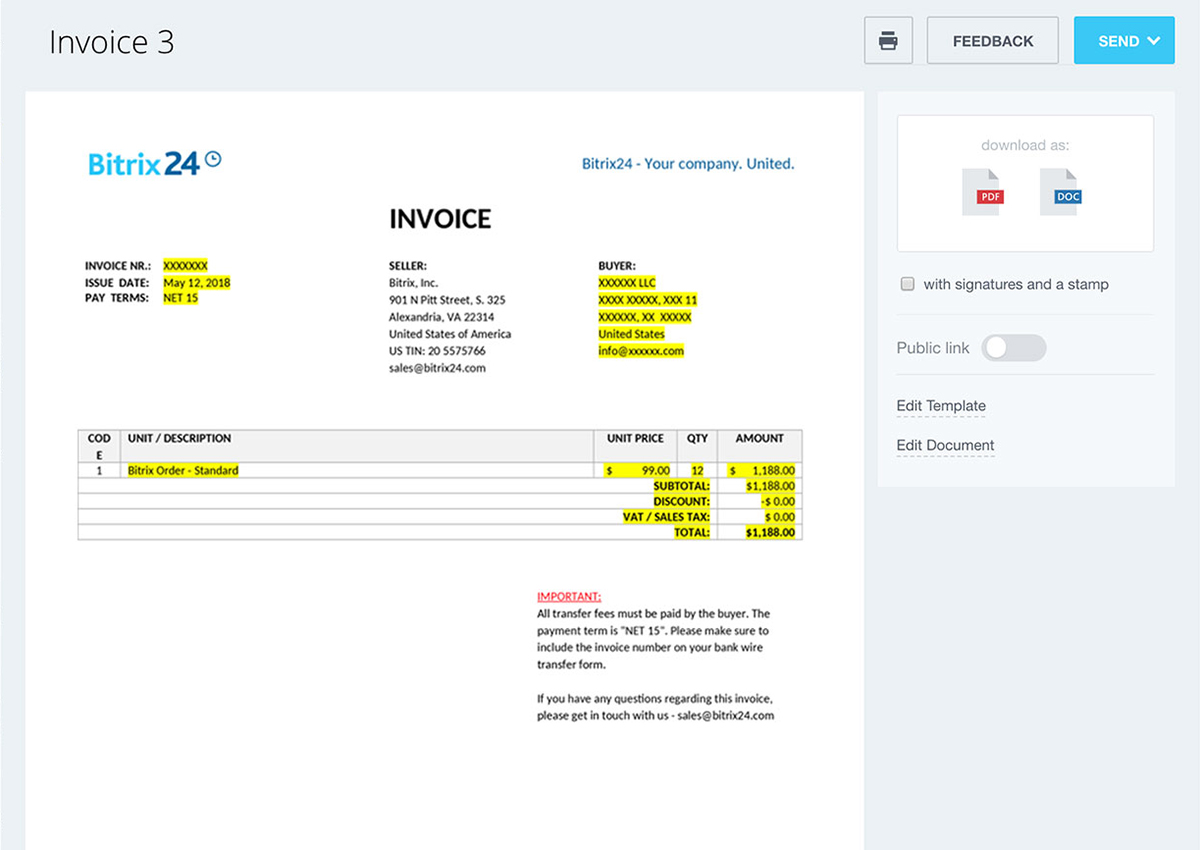
Task: Click seller email sales@bitrix24.com in header block
Action: tap(437, 368)
